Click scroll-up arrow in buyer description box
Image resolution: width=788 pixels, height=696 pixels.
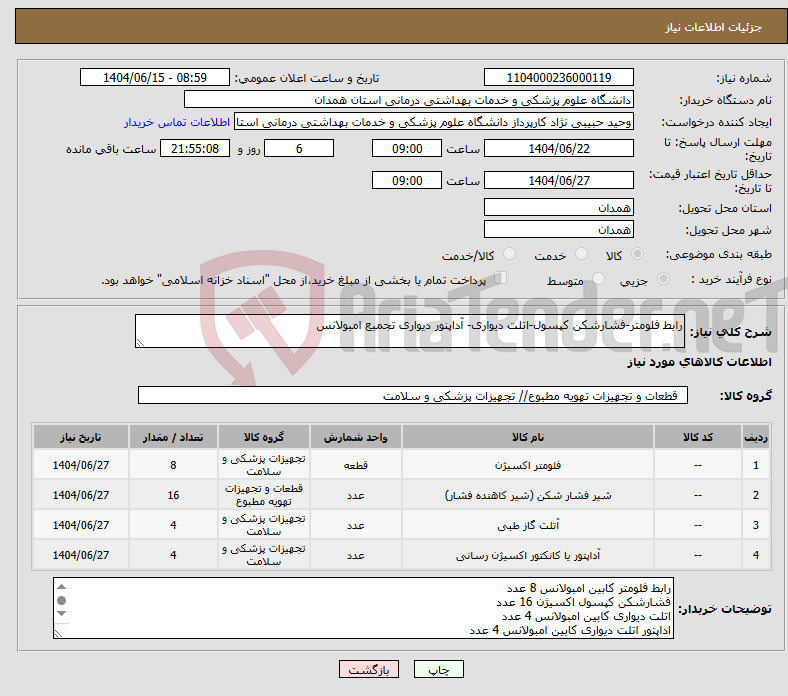coord(62,587)
